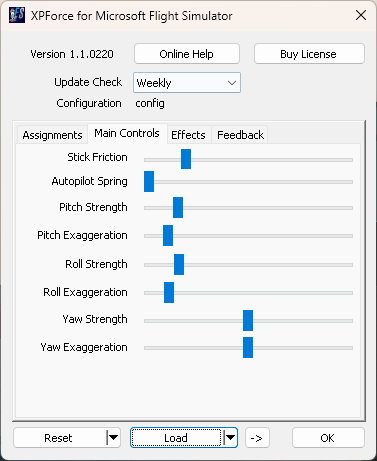Click the Stick Friction label
This screenshot has height=461, width=377.
pyautogui.click(x=97, y=157)
